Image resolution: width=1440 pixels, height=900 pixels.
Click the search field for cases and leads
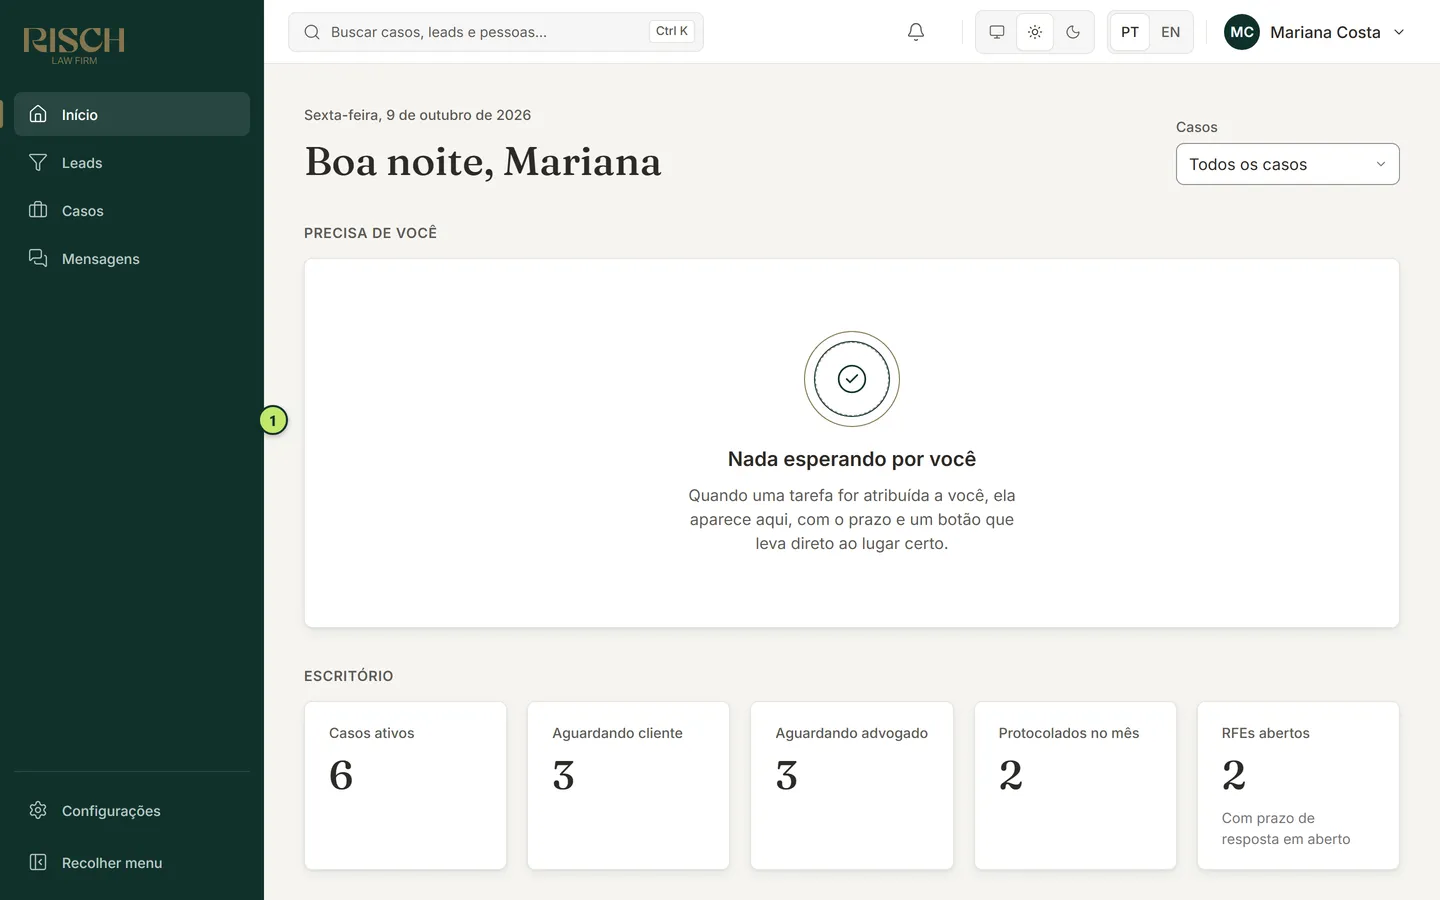(496, 32)
